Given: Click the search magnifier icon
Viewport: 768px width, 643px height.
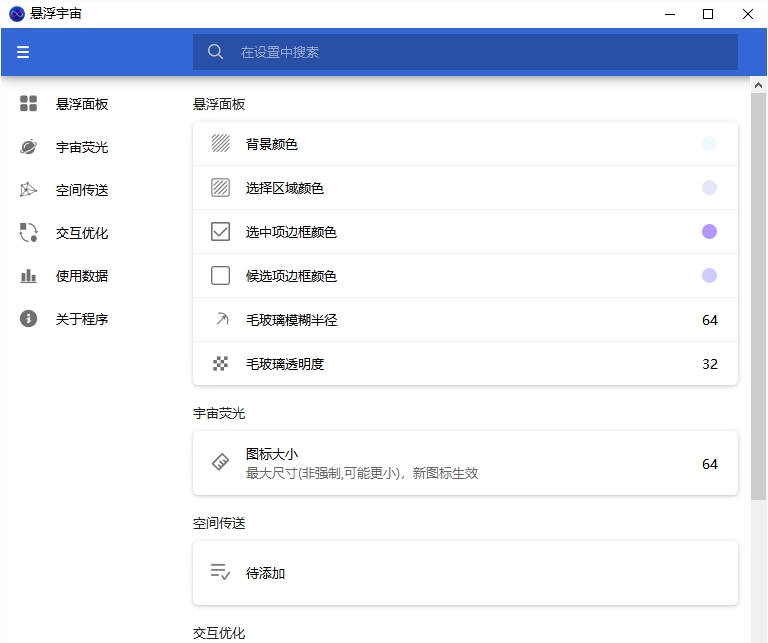Looking at the screenshot, I should pyautogui.click(x=215, y=52).
